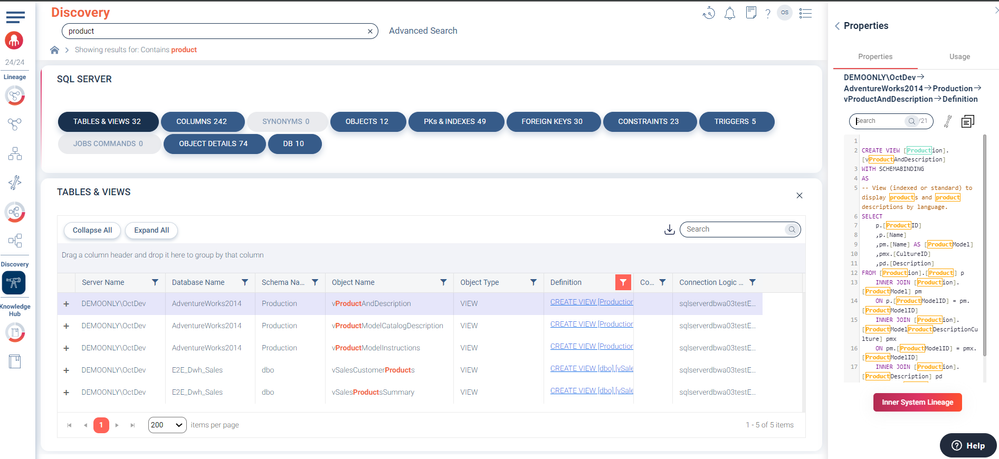Image resolution: width=999 pixels, height=459 pixels.
Task: Click the Inner System Lineage button
Action: [x=917, y=402]
